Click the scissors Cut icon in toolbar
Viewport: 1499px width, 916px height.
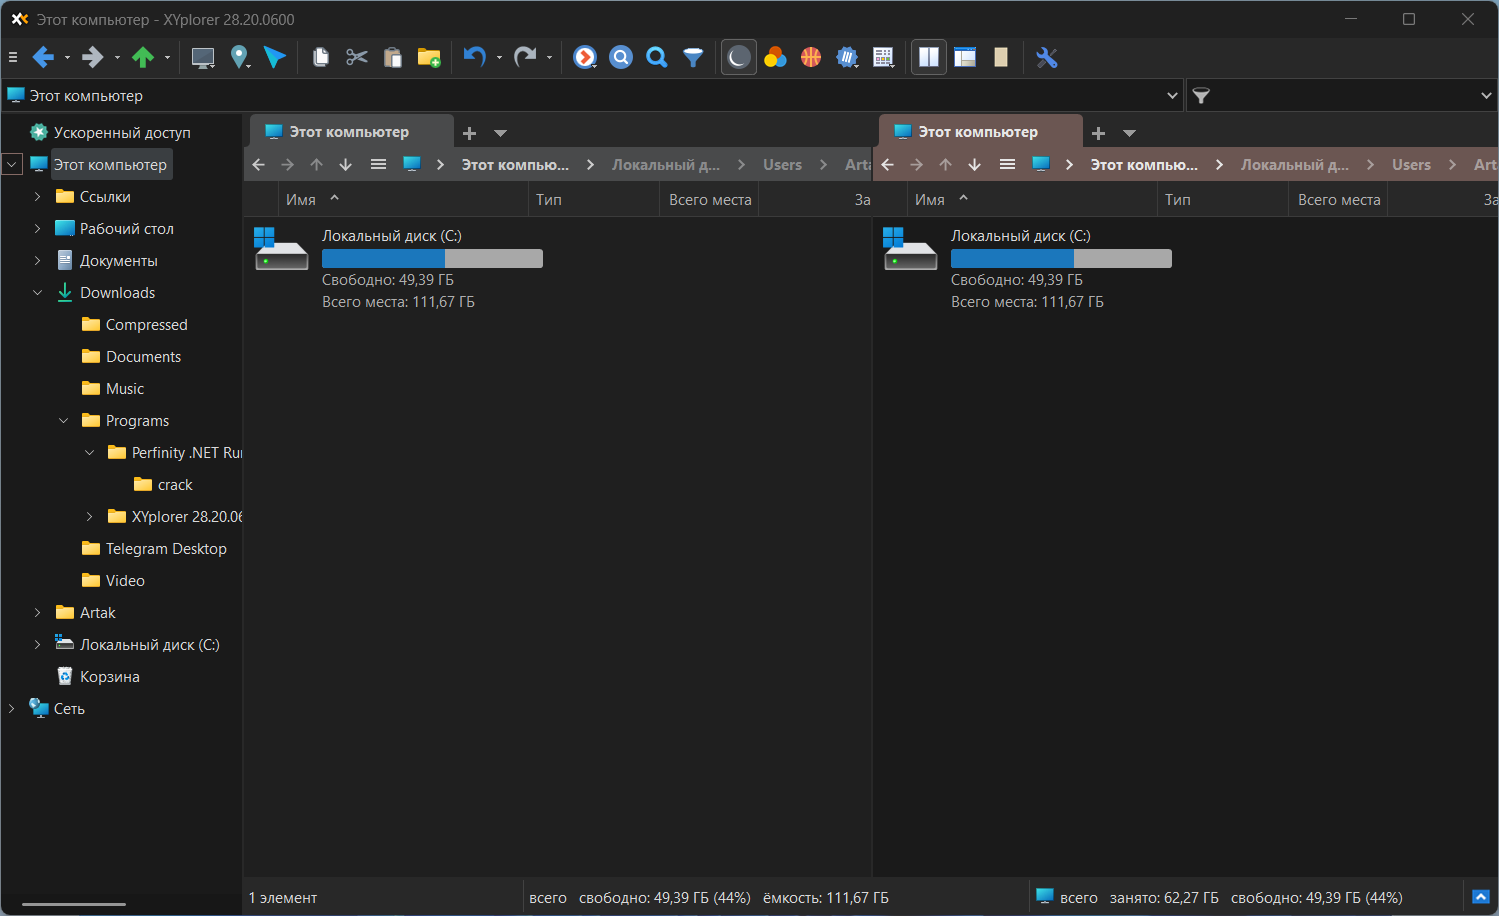coord(357,57)
